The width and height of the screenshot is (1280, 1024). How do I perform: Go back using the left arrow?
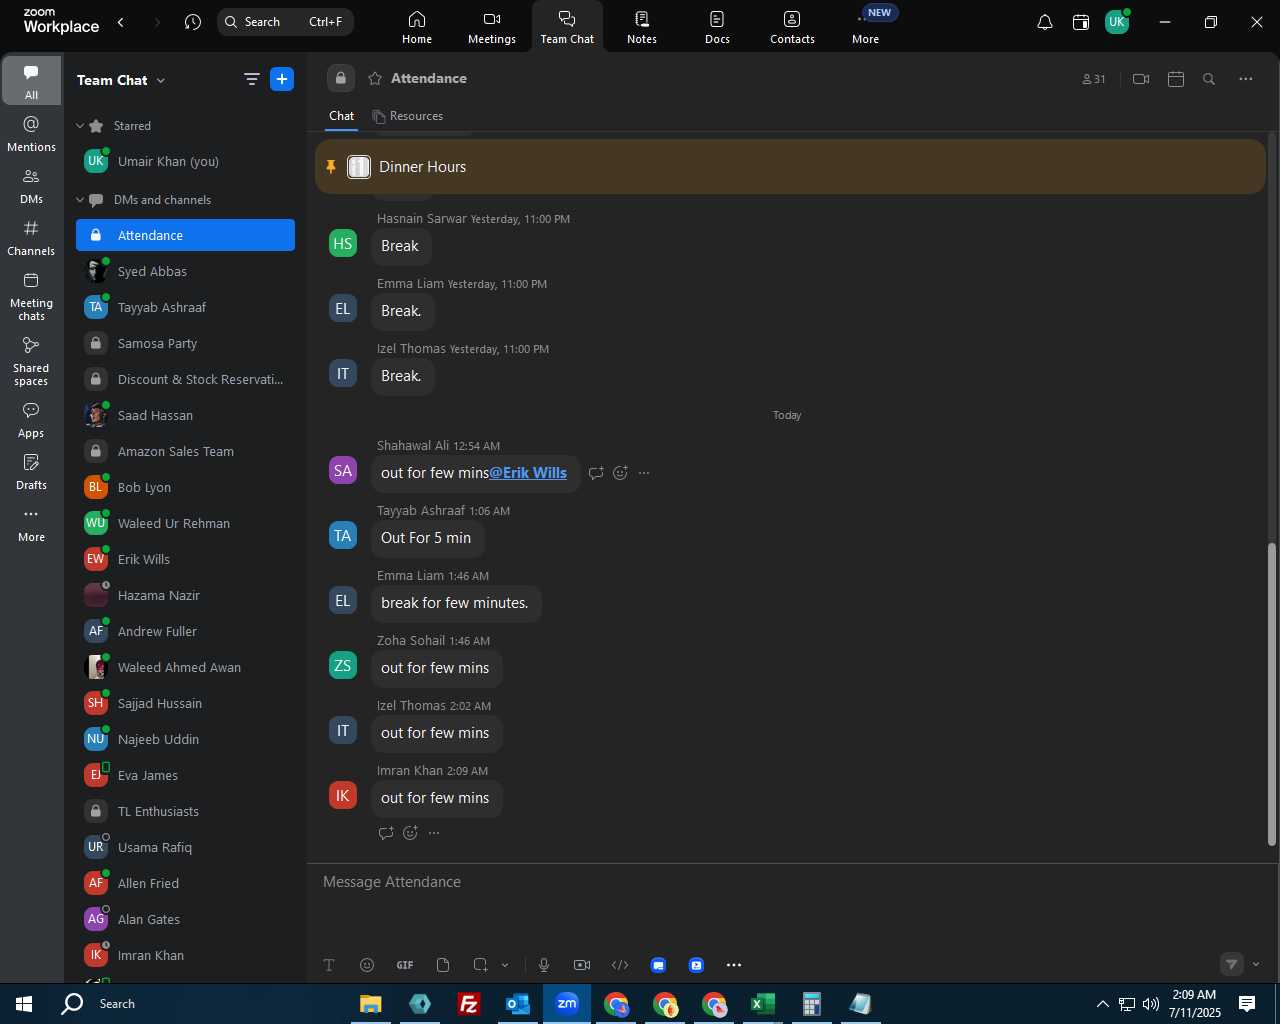point(121,22)
